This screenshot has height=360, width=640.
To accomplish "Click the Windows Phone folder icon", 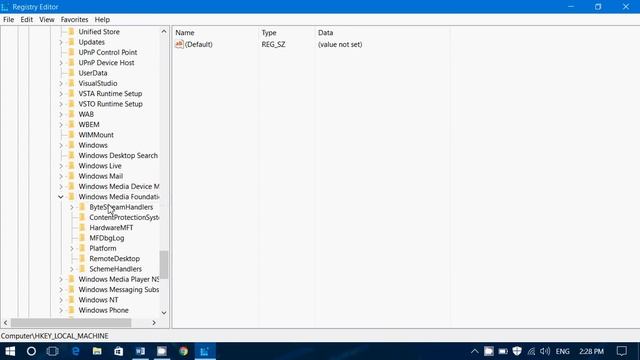I will (71, 310).
